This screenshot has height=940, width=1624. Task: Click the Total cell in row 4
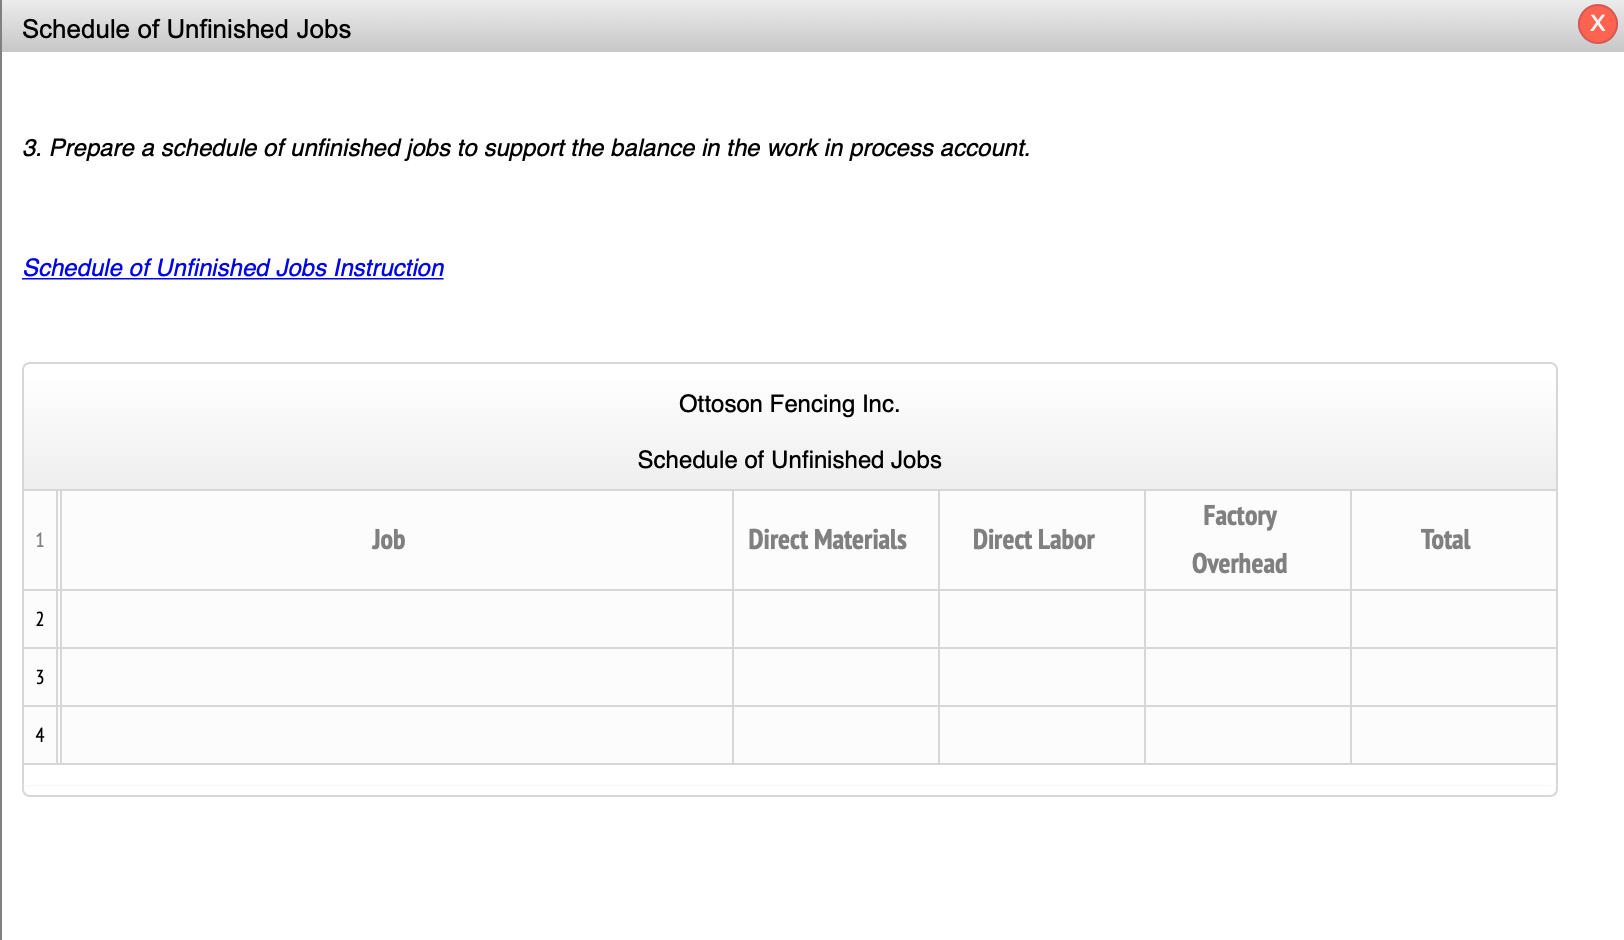[1453, 735]
